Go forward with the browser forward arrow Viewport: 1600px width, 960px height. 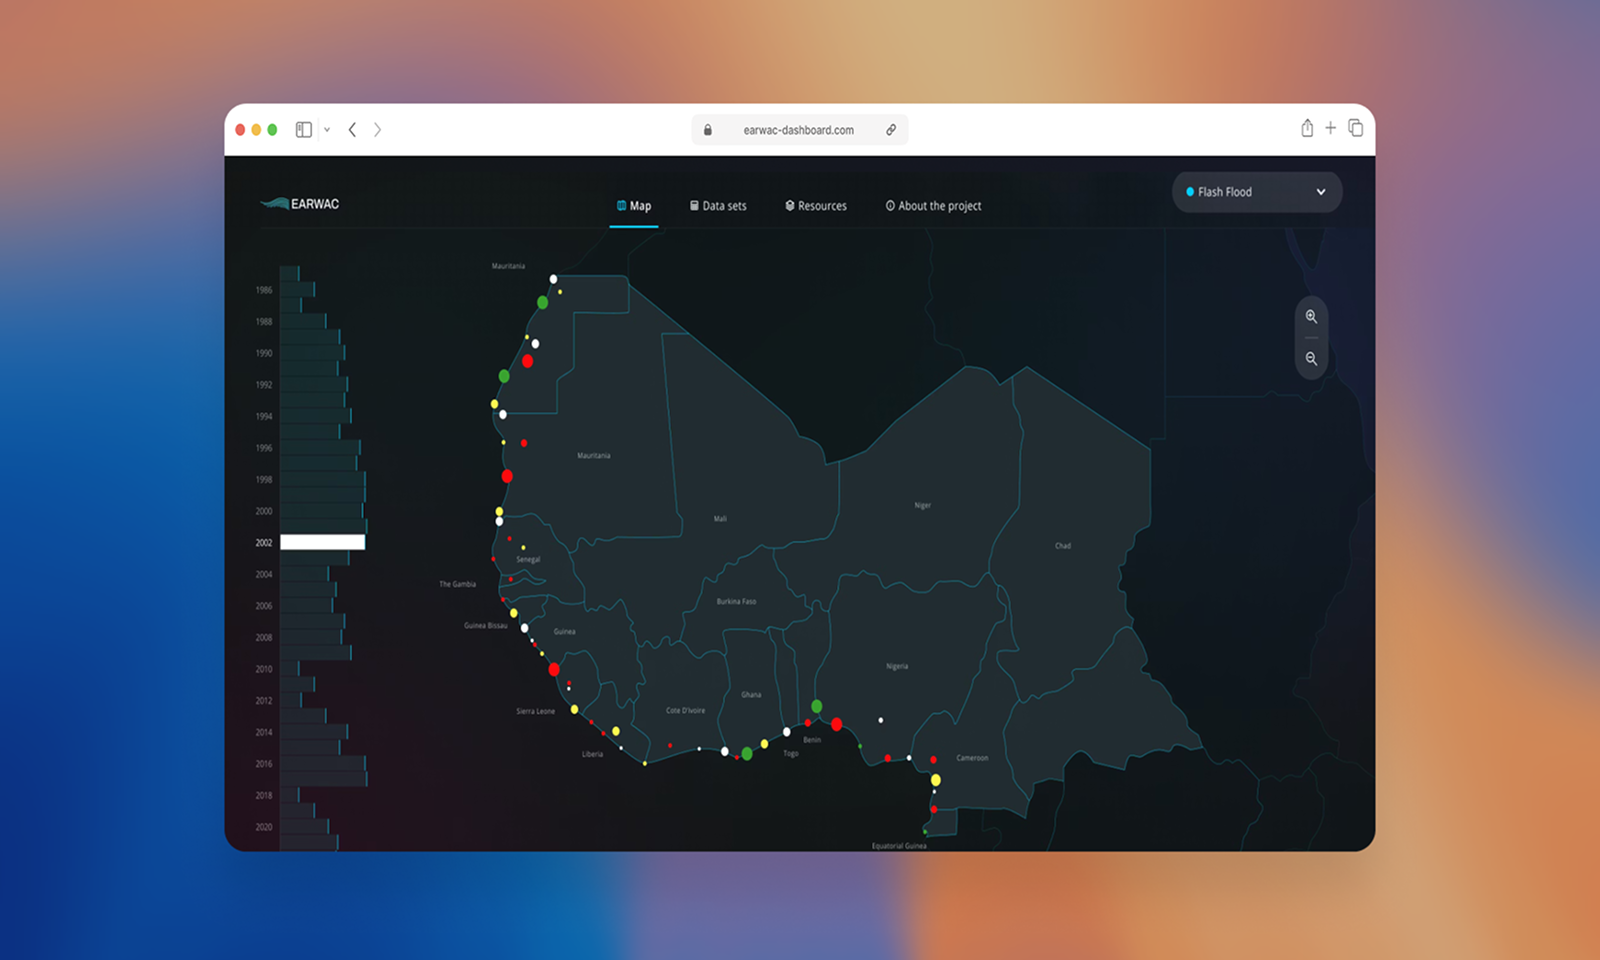377,130
